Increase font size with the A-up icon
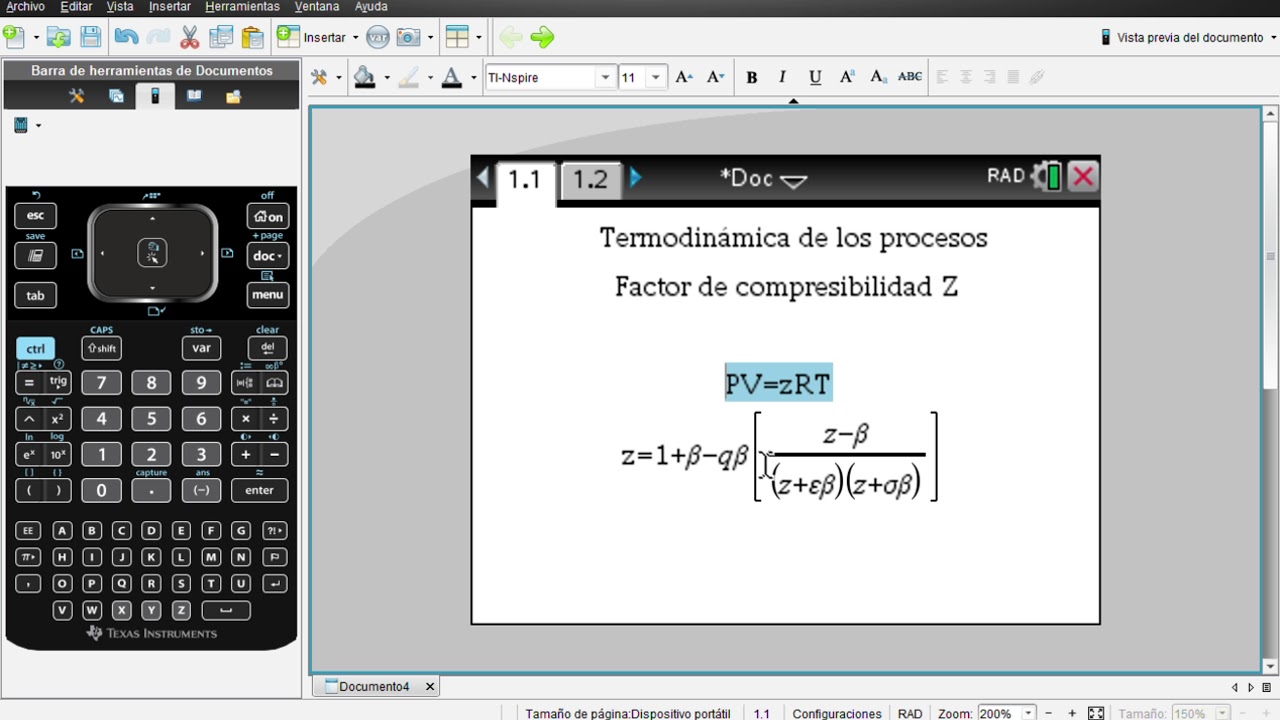1280x720 pixels. pyautogui.click(x=684, y=77)
